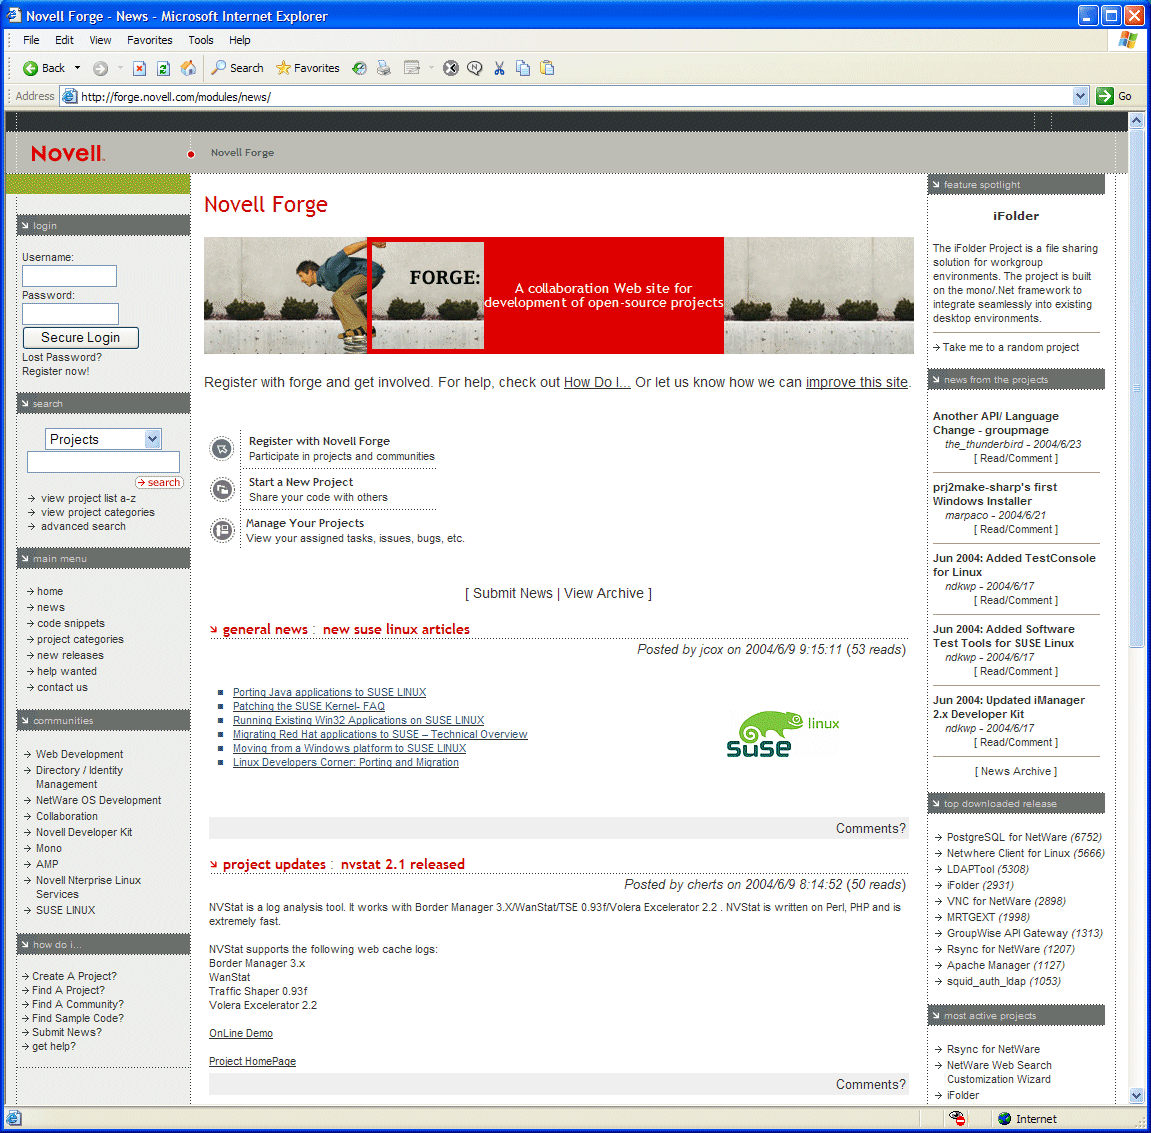
Task: Open the View menu
Action: click(x=100, y=40)
